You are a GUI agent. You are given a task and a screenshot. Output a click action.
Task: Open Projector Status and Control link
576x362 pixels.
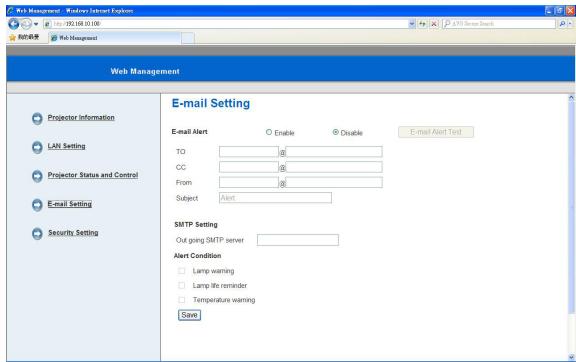(x=93, y=175)
